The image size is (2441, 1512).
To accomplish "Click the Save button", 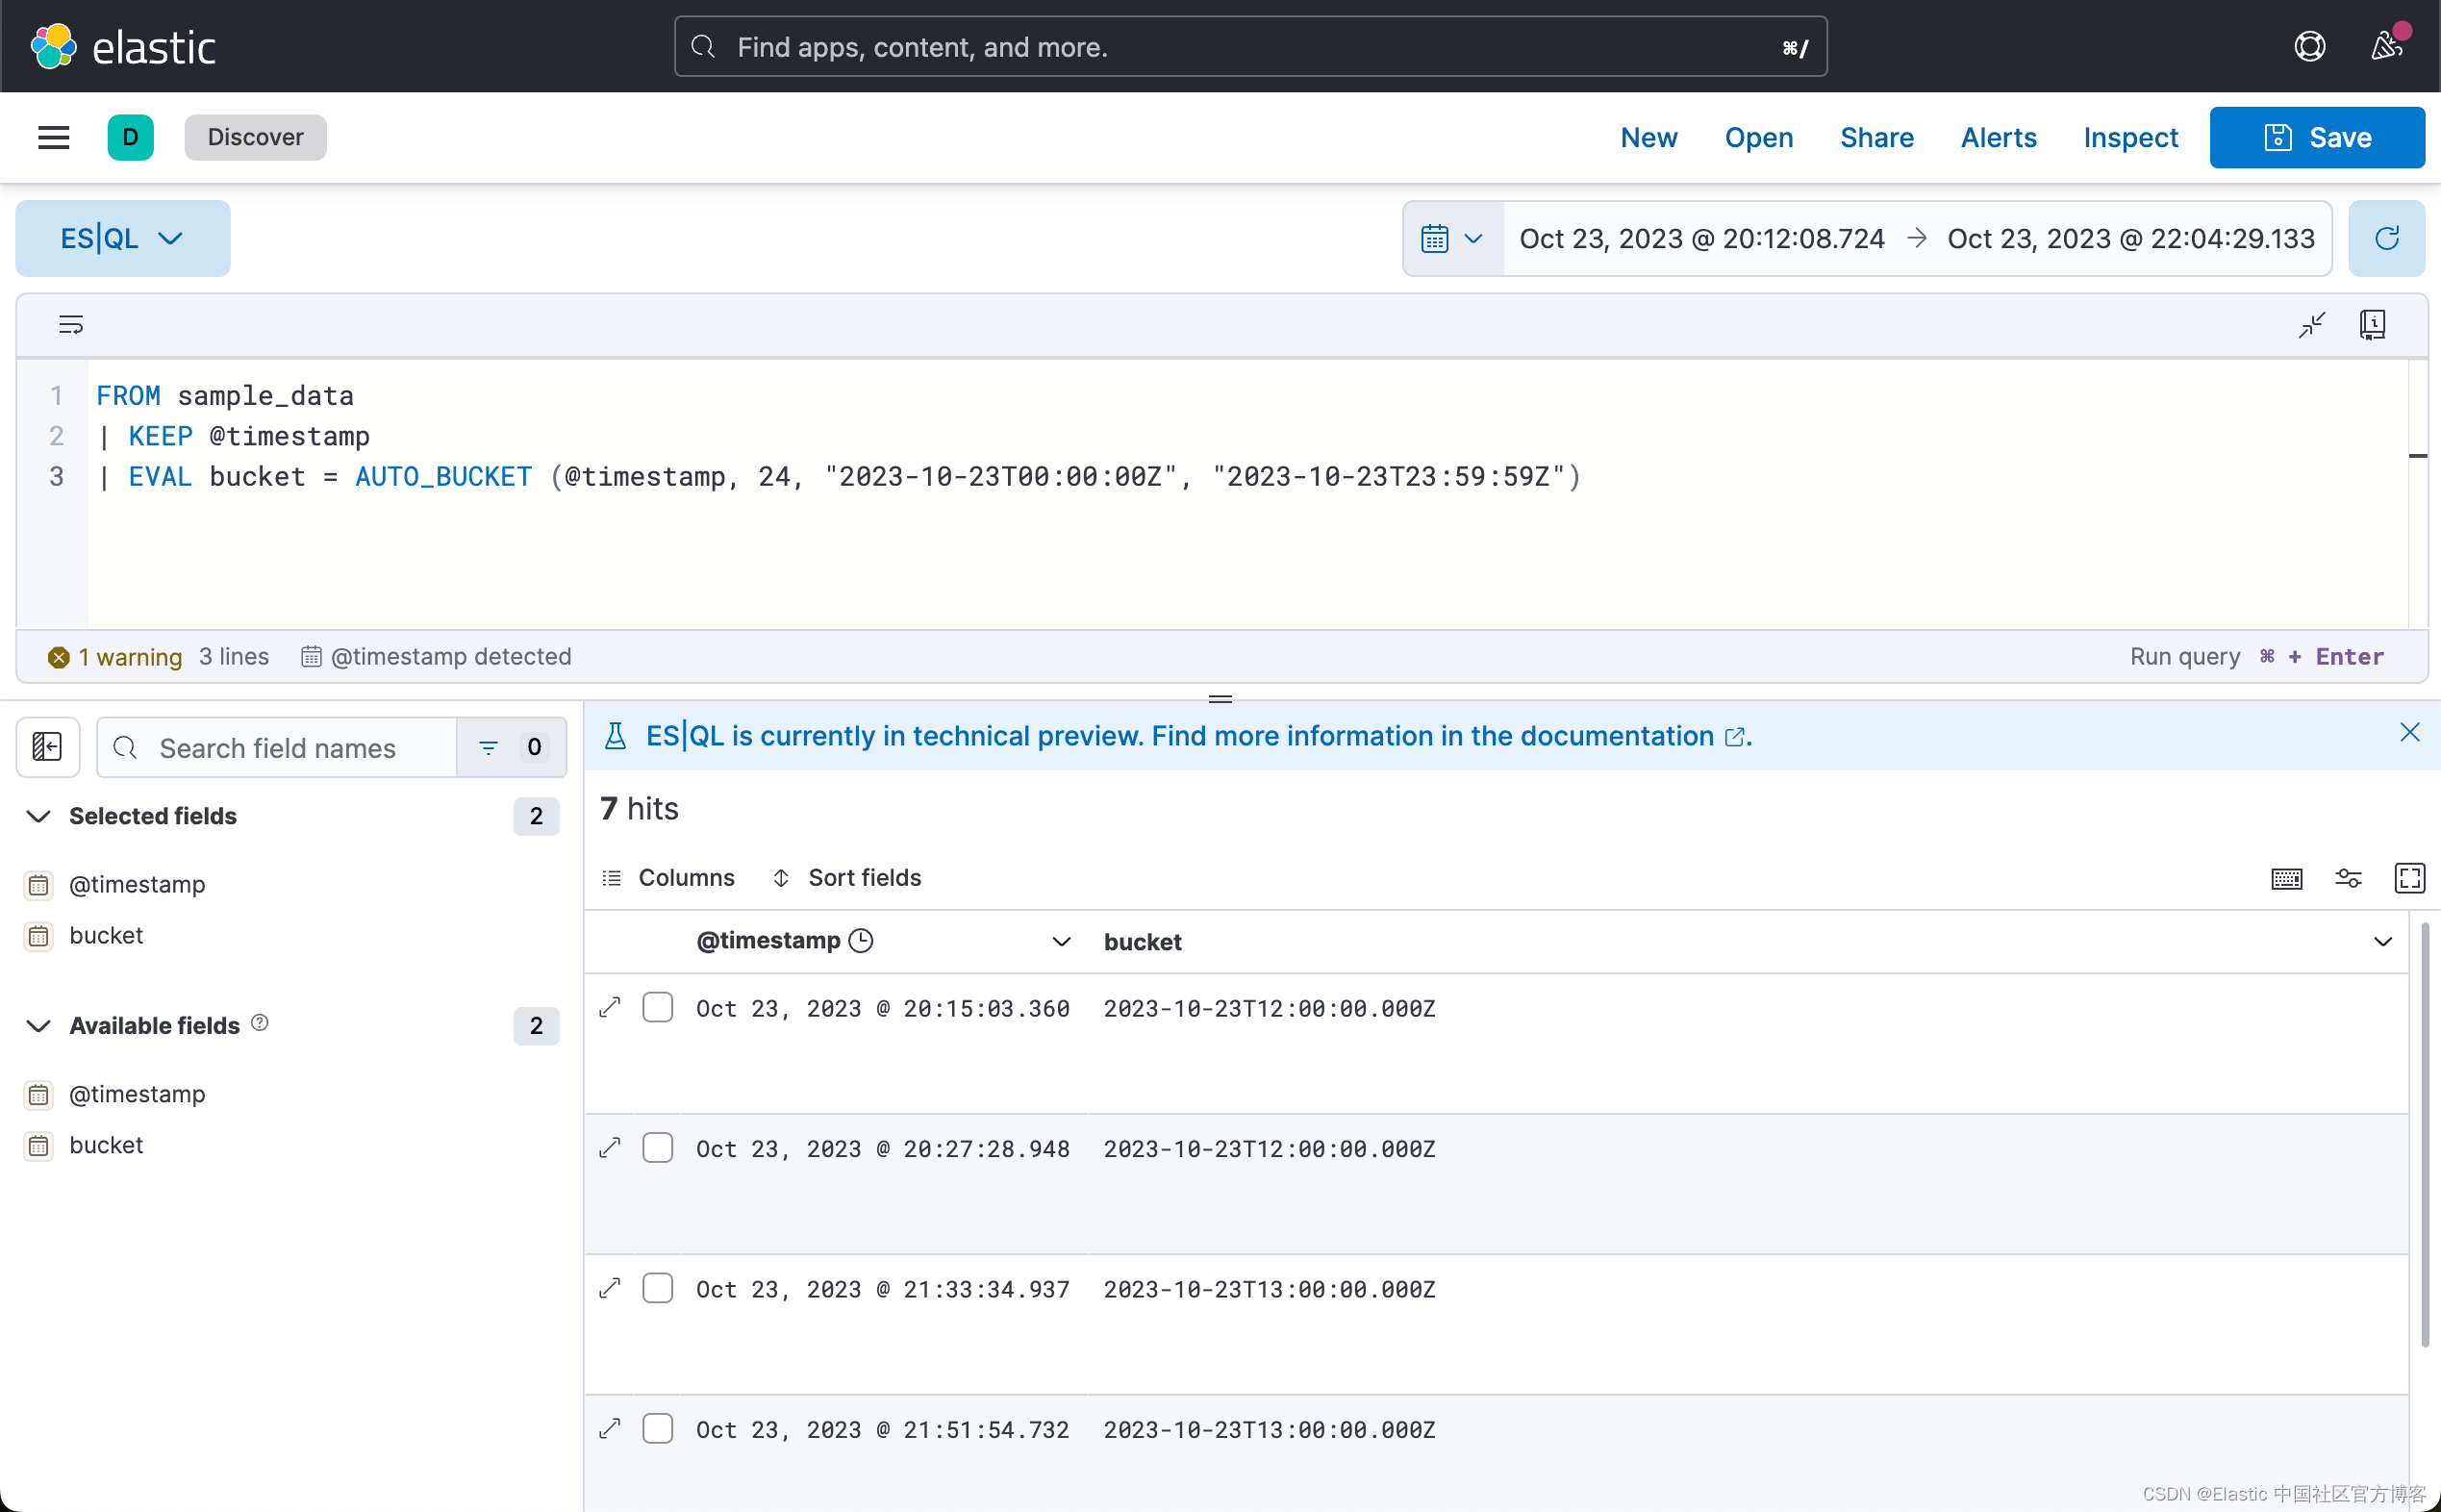I will (x=2316, y=137).
